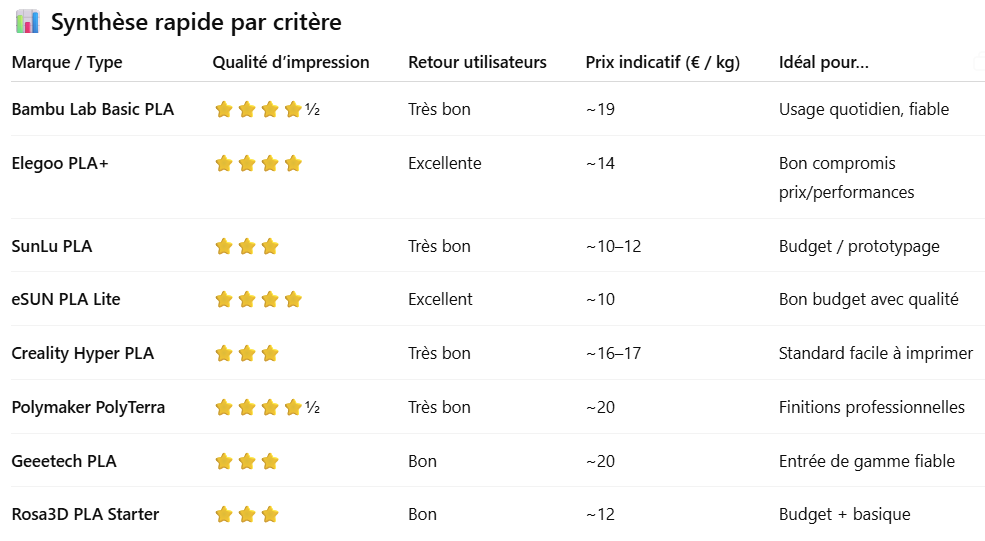Screen dimensions: 985x541
Task: Click the SunLu PLA star rating
Action: click(247, 246)
